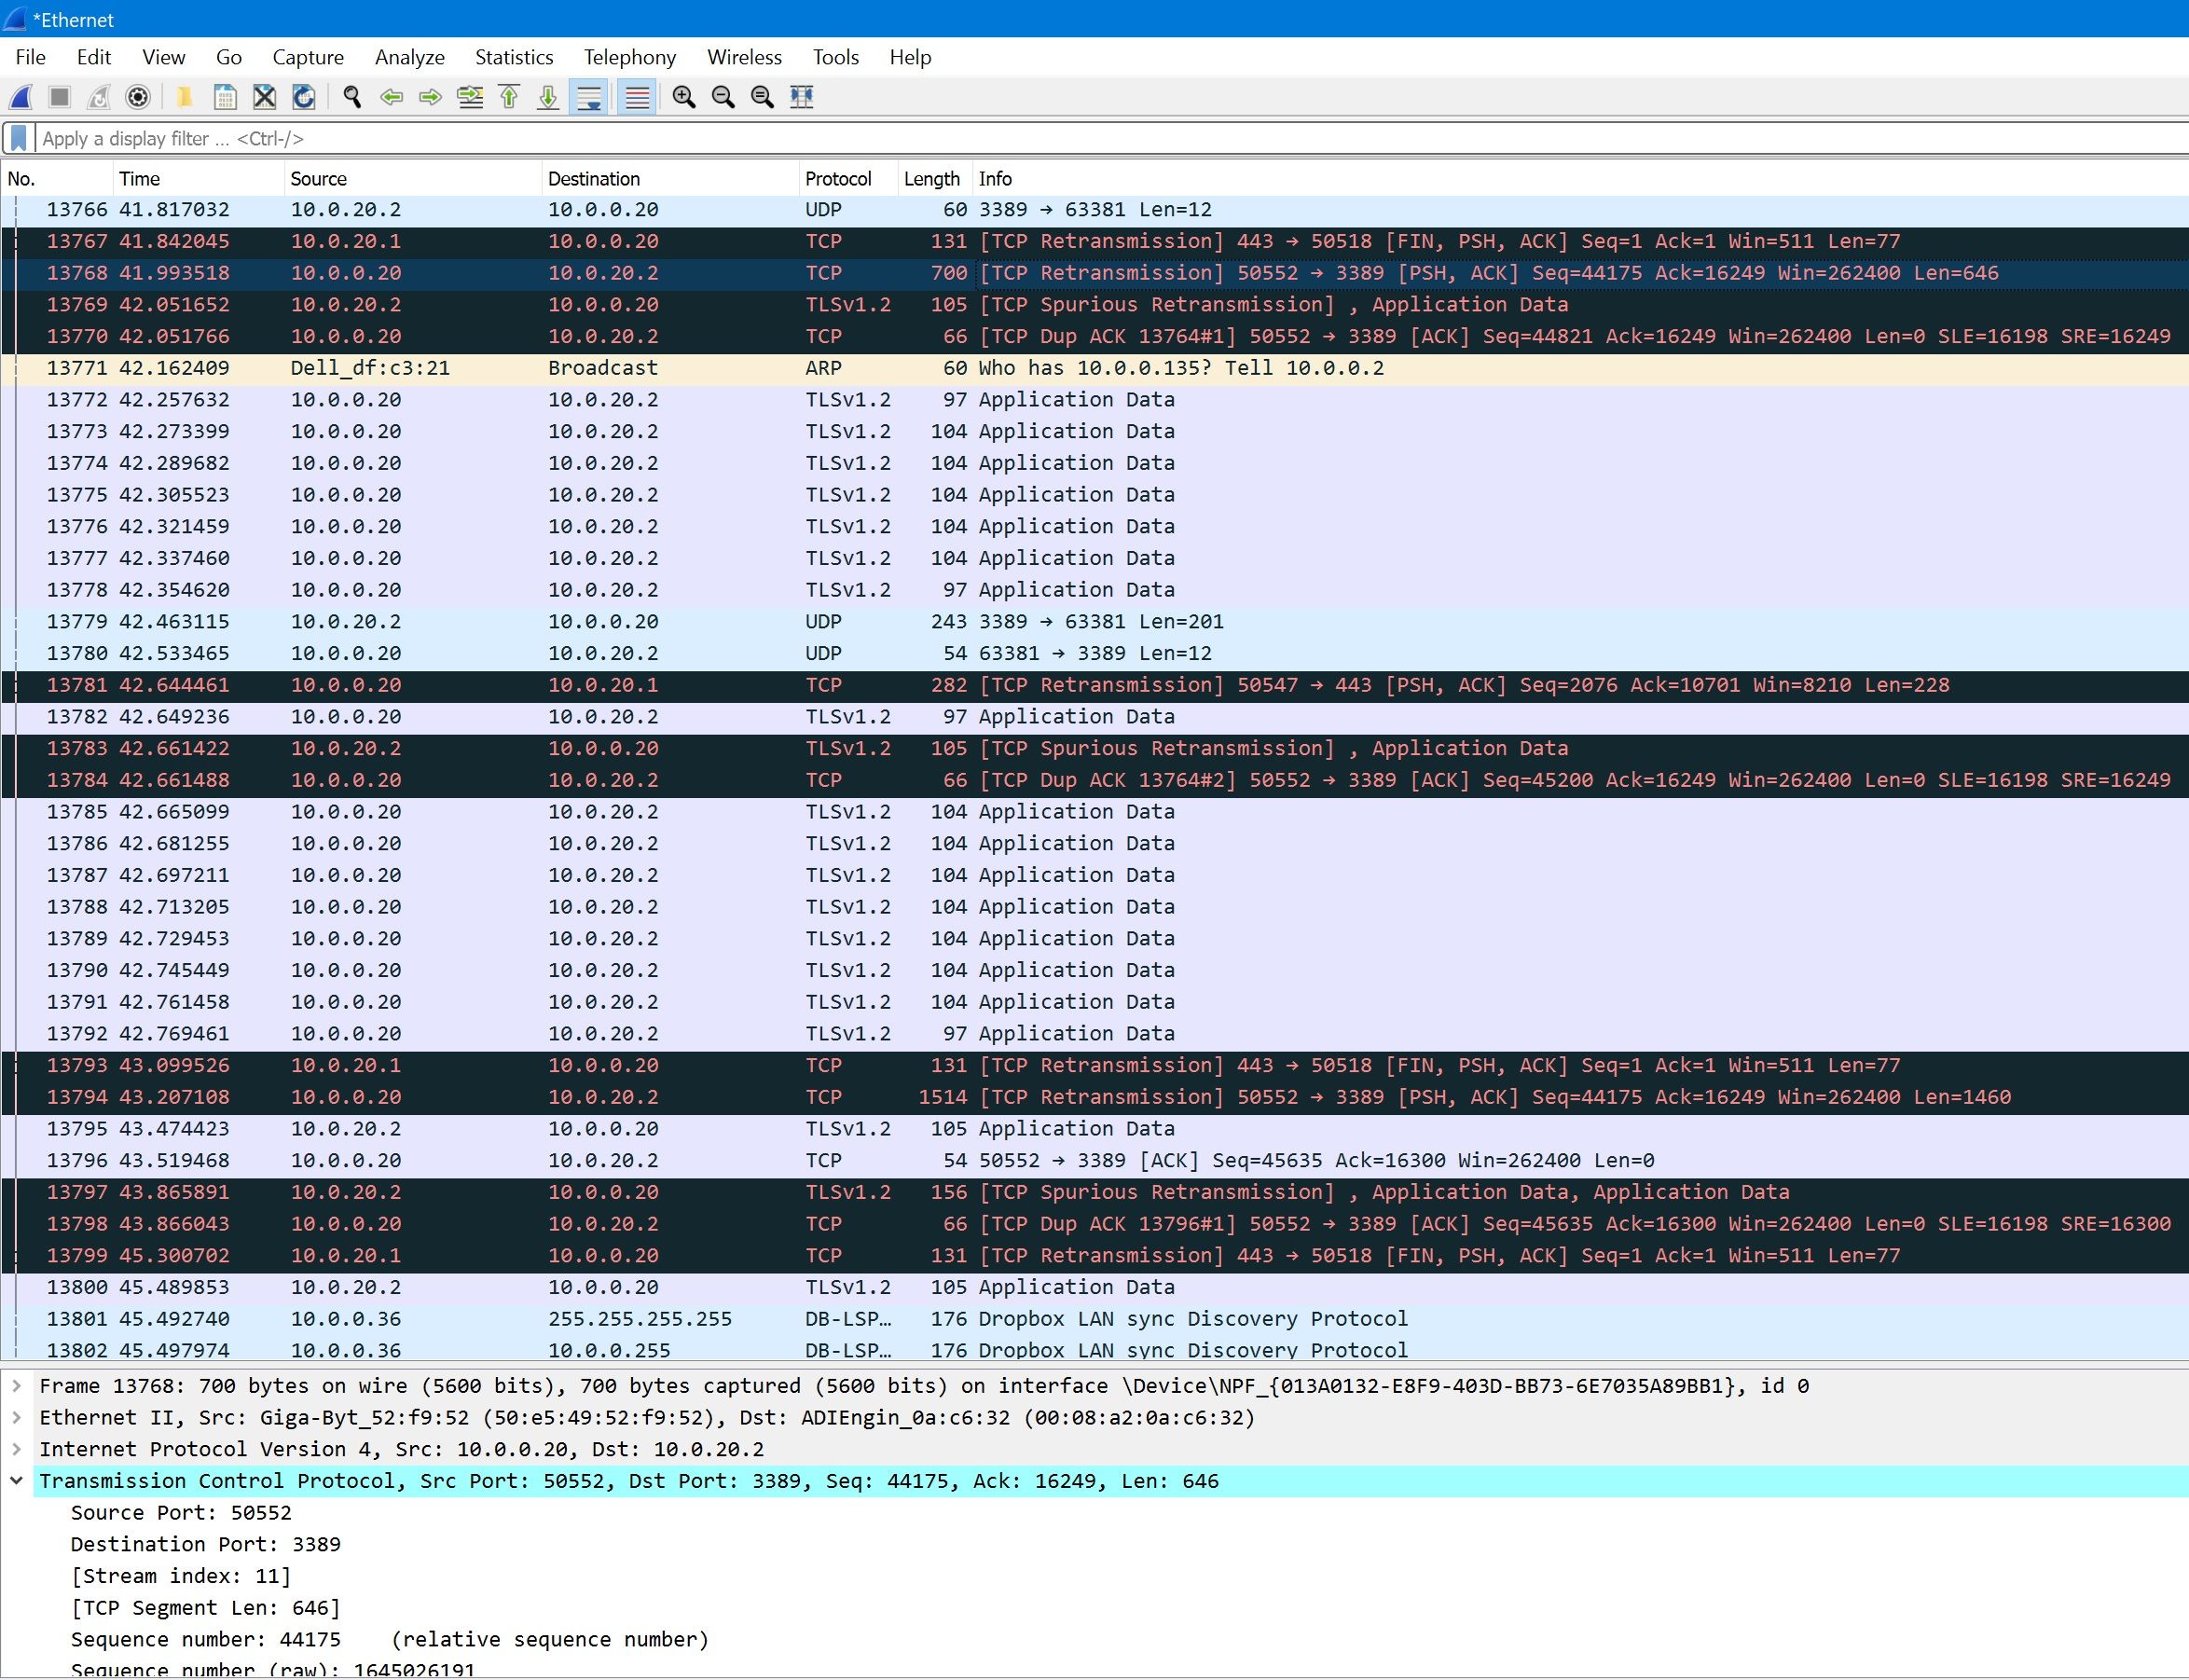The width and height of the screenshot is (2189, 1680).
Task: Collapse the Transmission Control Protocol tree
Action: [x=17, y=1481]
